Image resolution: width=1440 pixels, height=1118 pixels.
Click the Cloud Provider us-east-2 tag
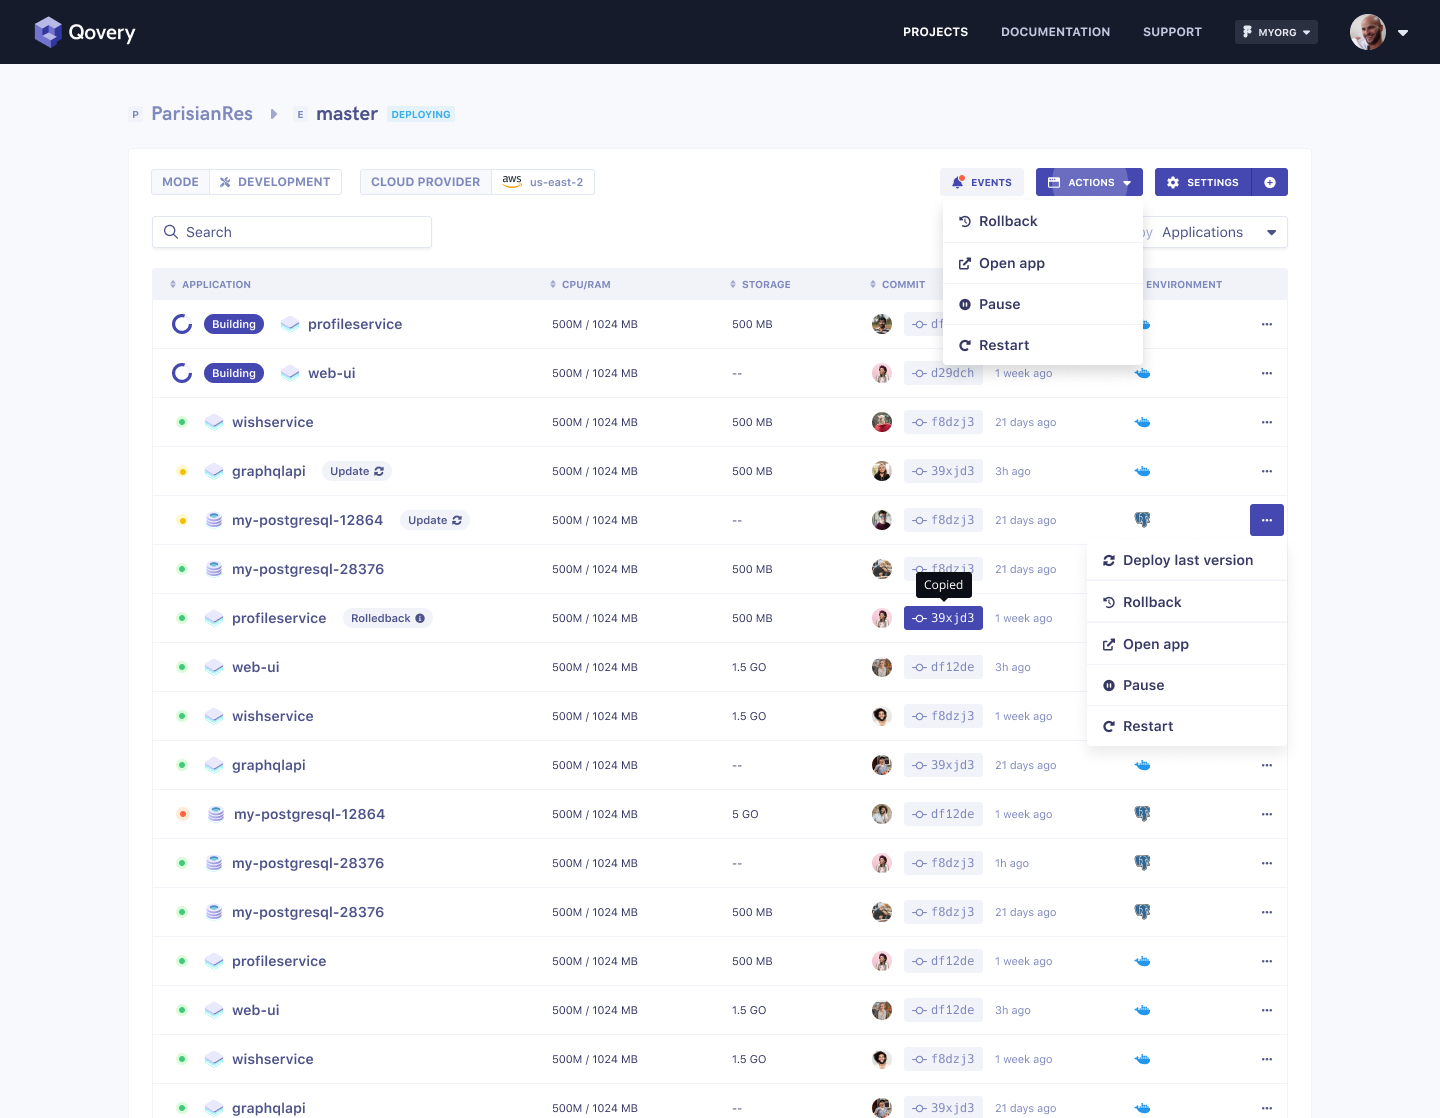pyautogui.click(x=477, y=182)
